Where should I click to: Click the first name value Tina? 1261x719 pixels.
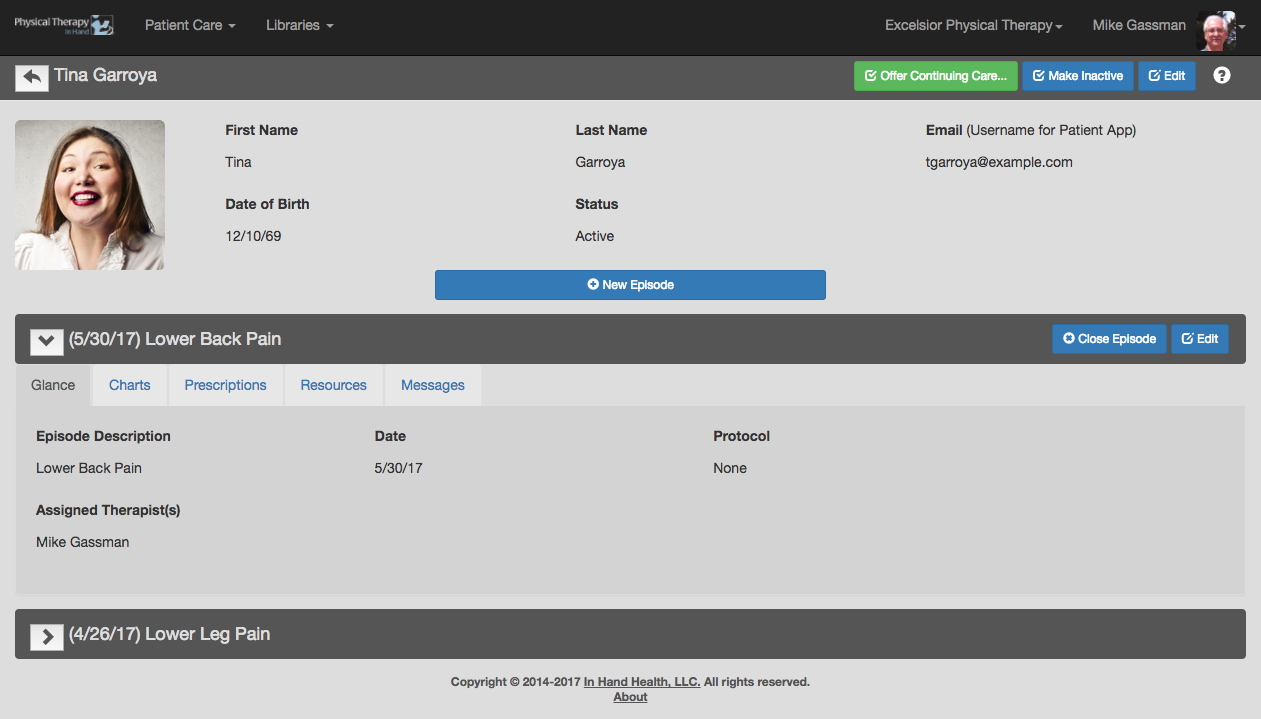[x=238, y=162]
